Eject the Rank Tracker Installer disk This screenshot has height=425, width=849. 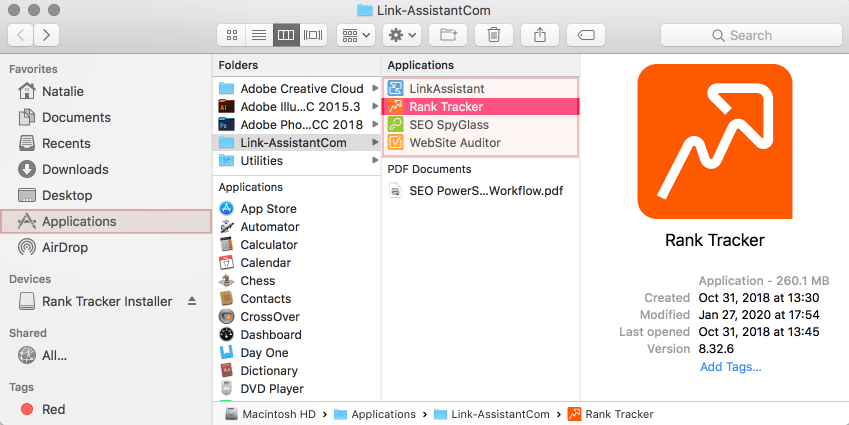pos(192,302)
